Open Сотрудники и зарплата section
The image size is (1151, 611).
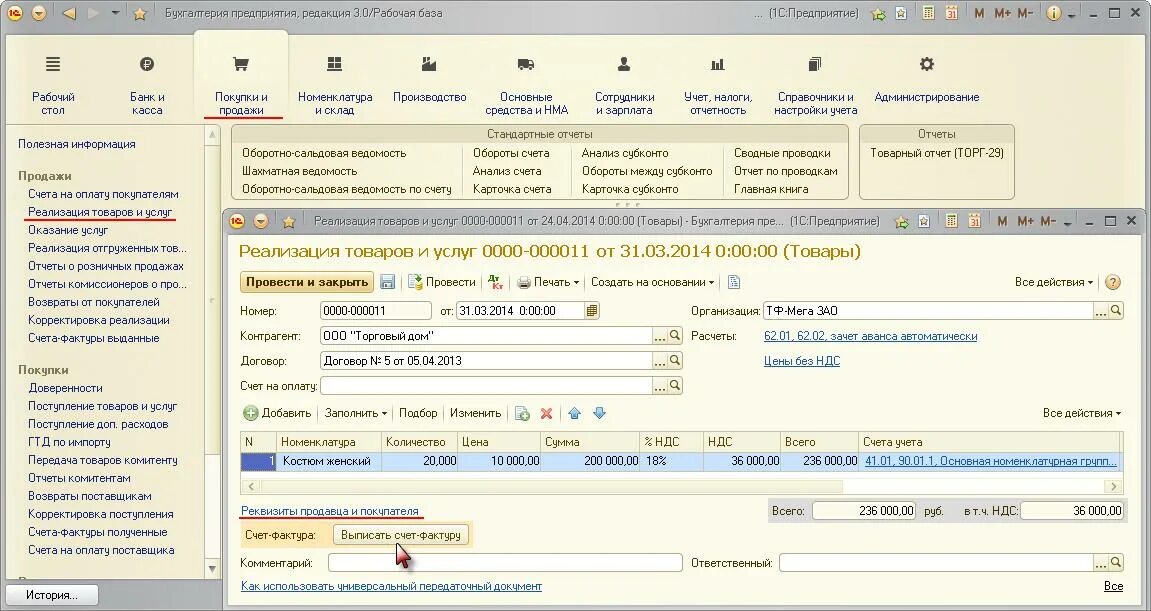point(624,86)
